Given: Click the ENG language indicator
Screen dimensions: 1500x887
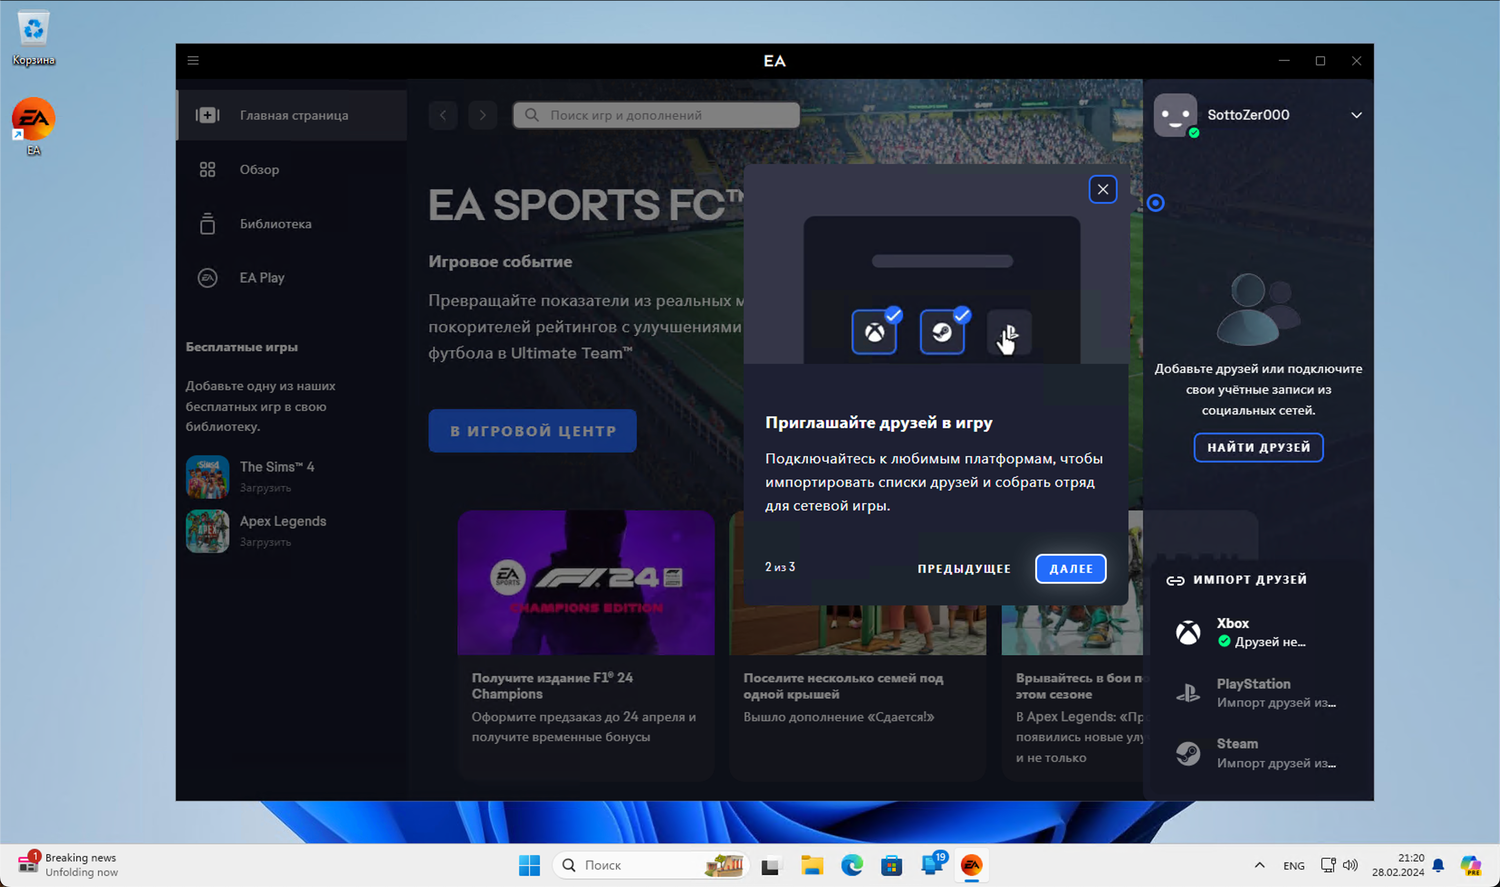Looking at the screenshot, I should [1294, 866].
